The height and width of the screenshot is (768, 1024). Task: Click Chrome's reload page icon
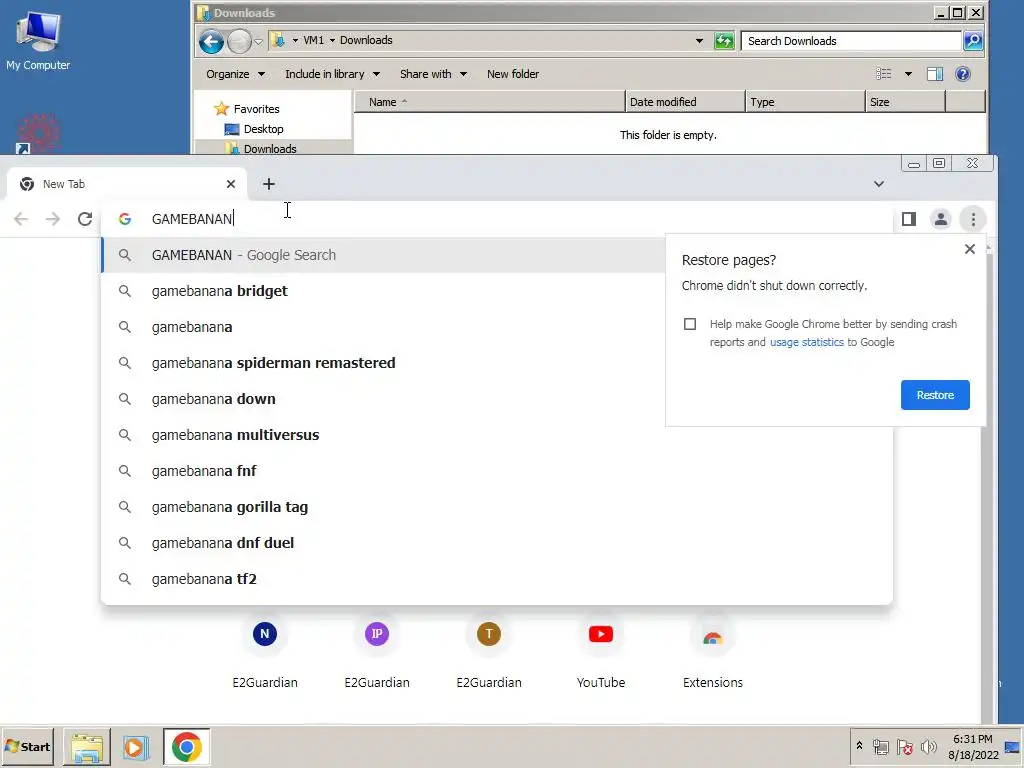click(x=85, y=219)
